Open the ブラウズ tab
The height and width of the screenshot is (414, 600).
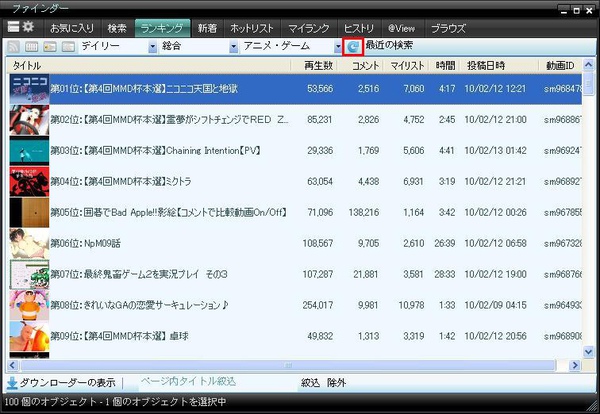coord(448,28)
